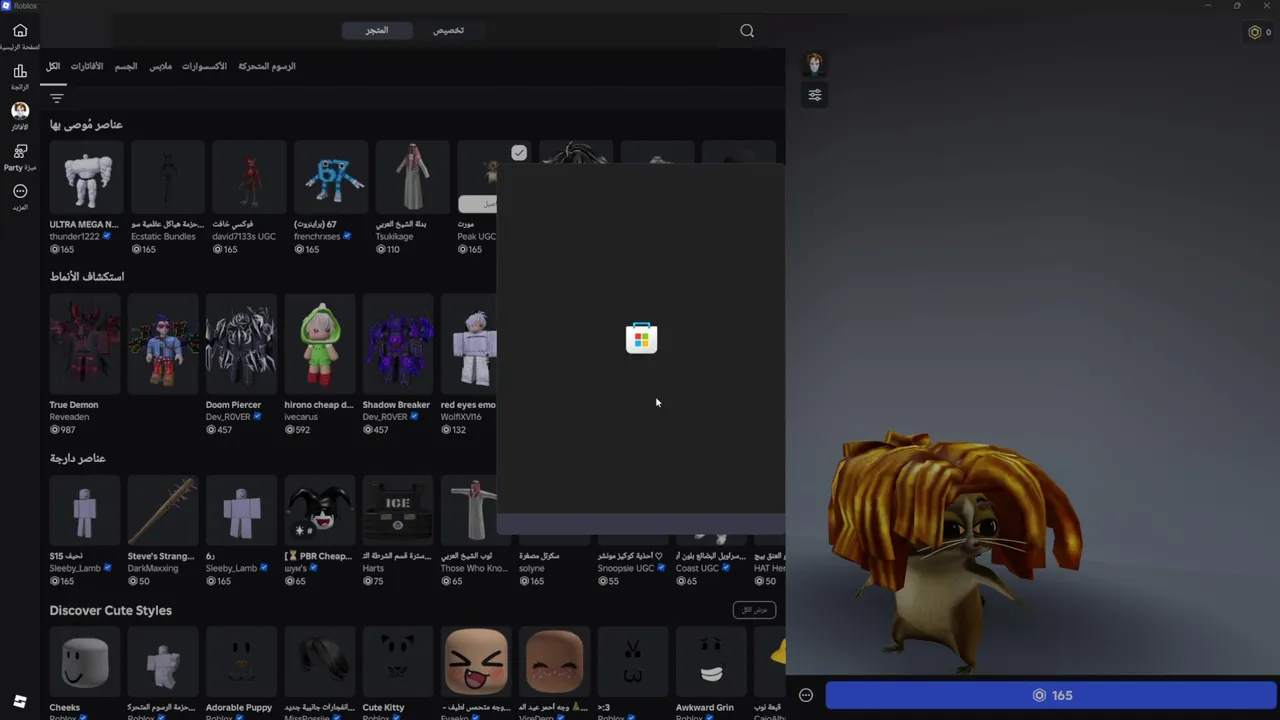Click the ivecarus creator name
Screen dimensions: 1280x720
pyautogui.click(x=301, y=417)
